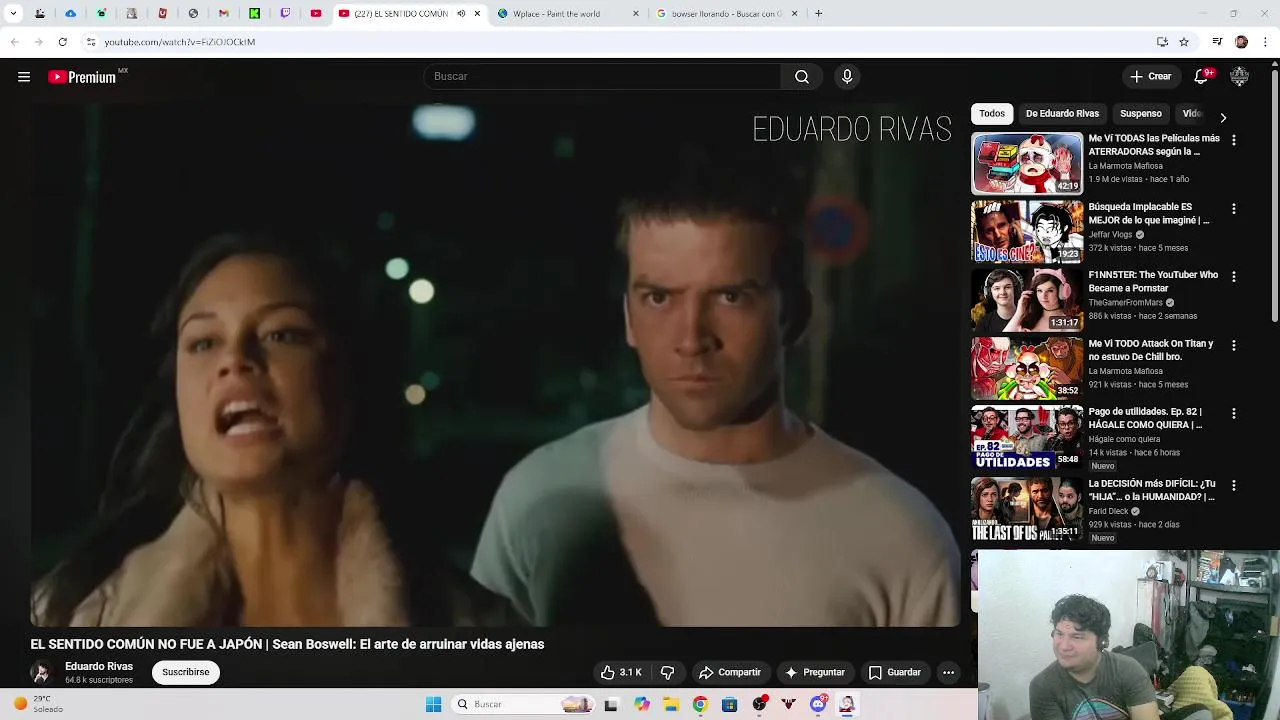Click the video player to pause
1280x720 pixels.
point(495,365)
